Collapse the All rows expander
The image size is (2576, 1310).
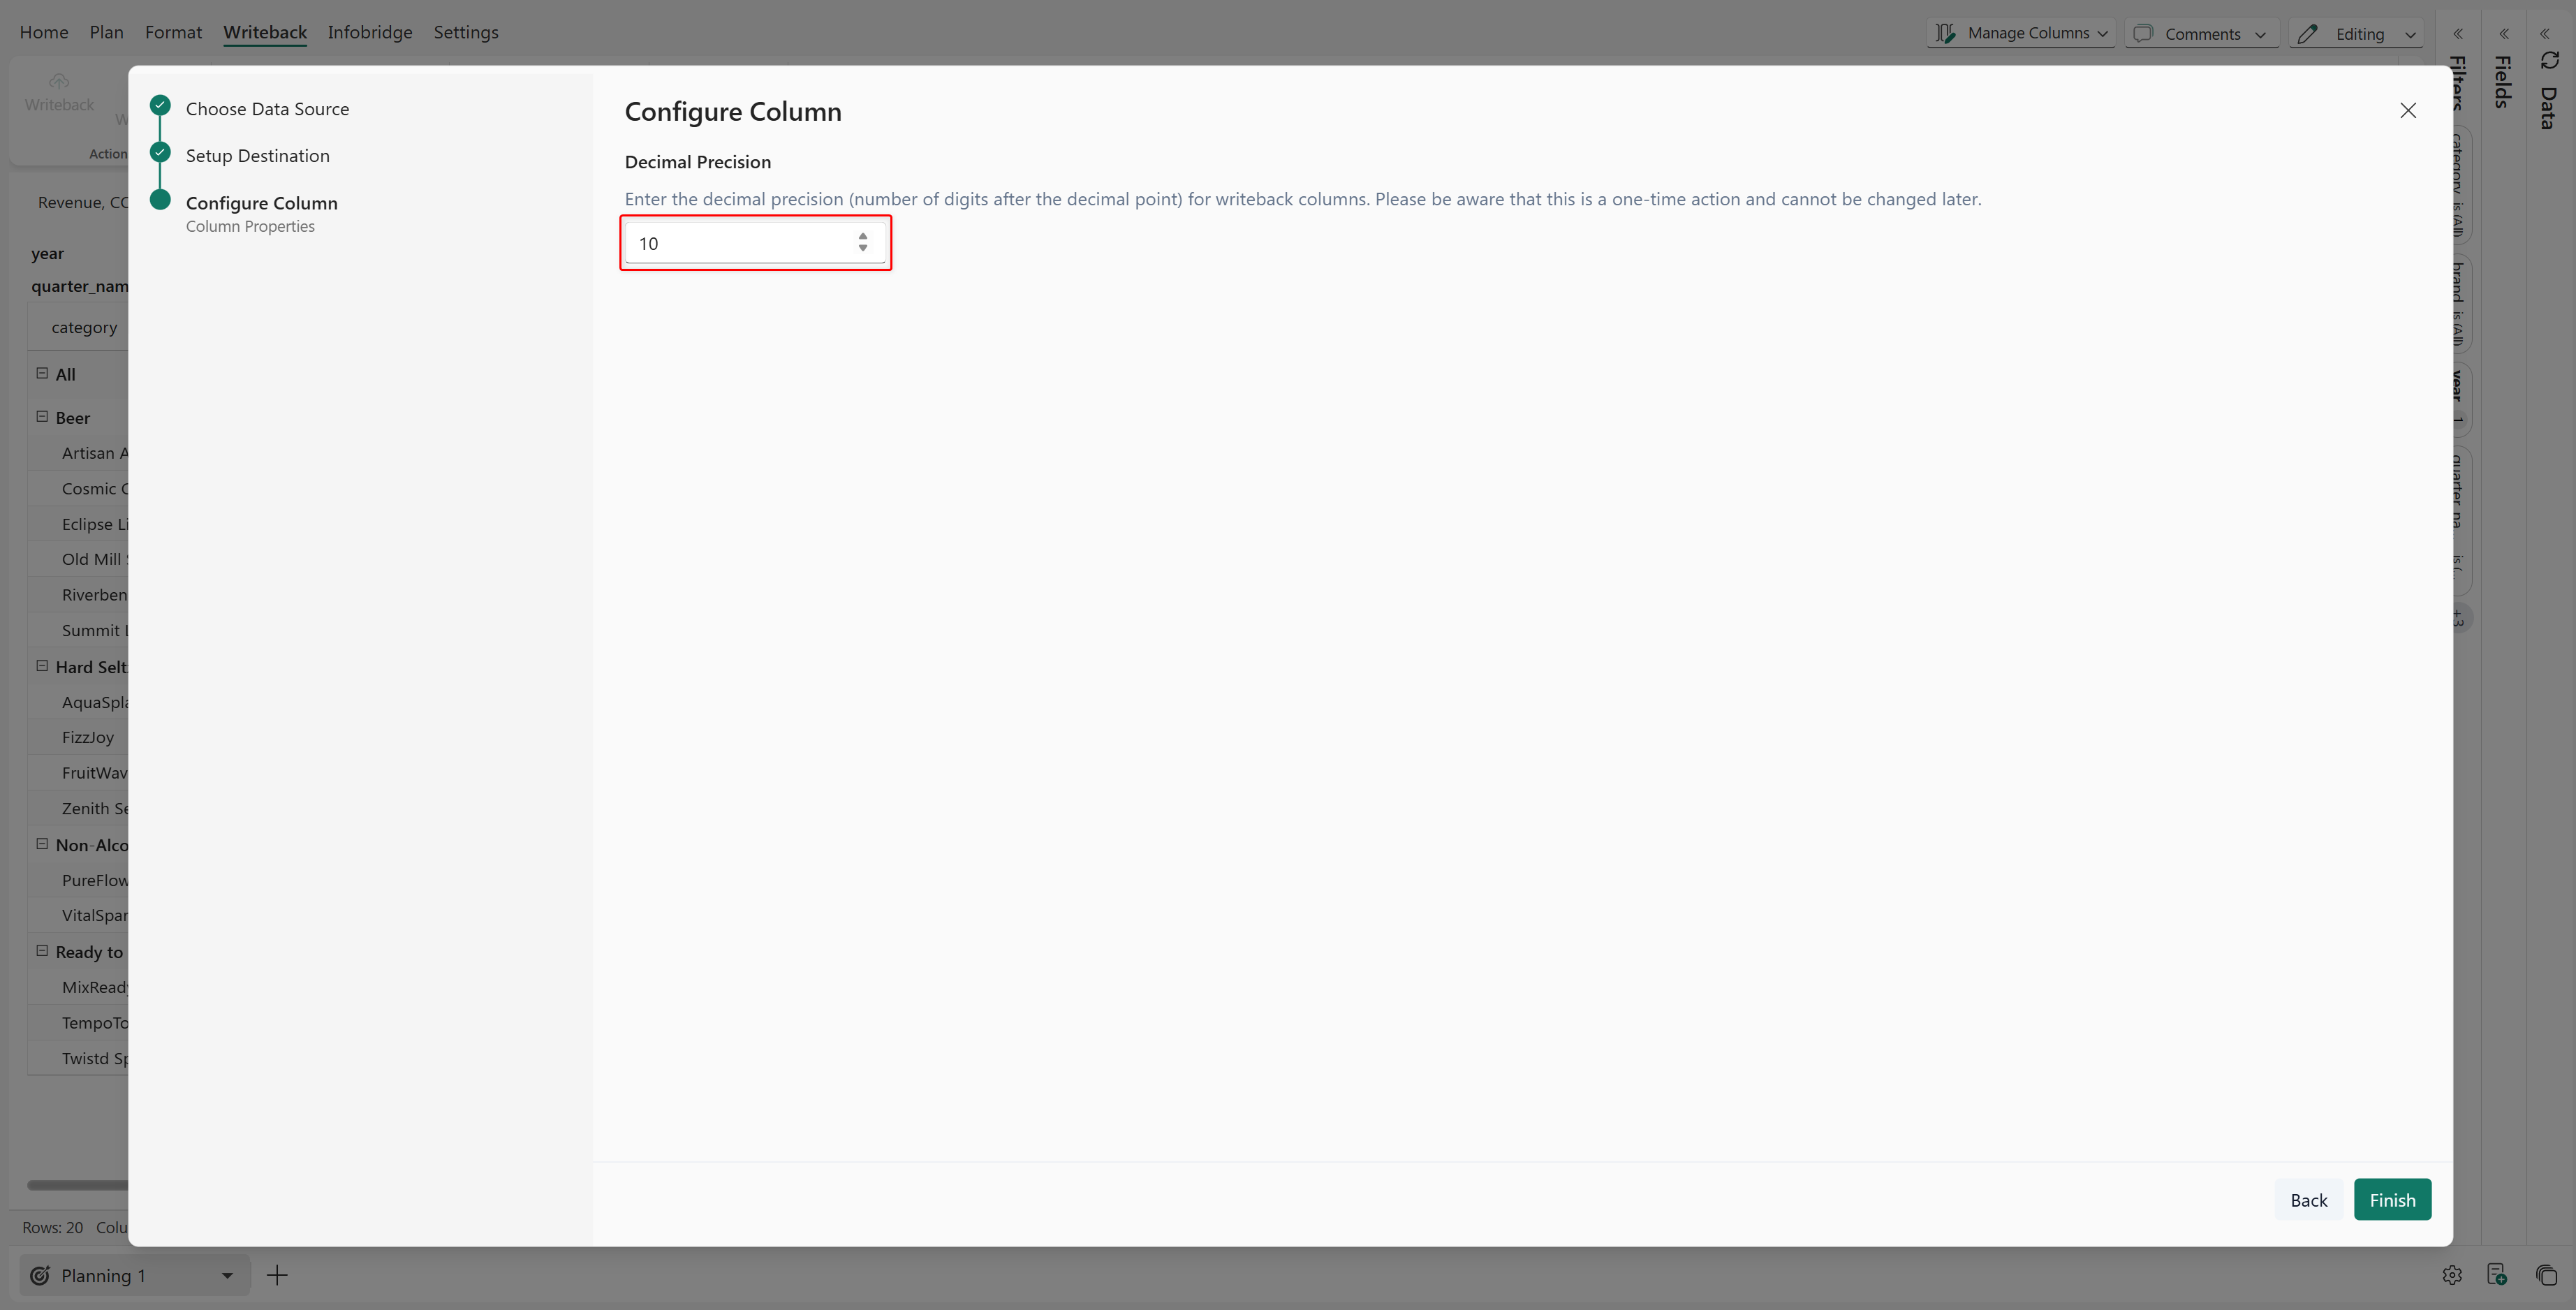coord(42,373)
